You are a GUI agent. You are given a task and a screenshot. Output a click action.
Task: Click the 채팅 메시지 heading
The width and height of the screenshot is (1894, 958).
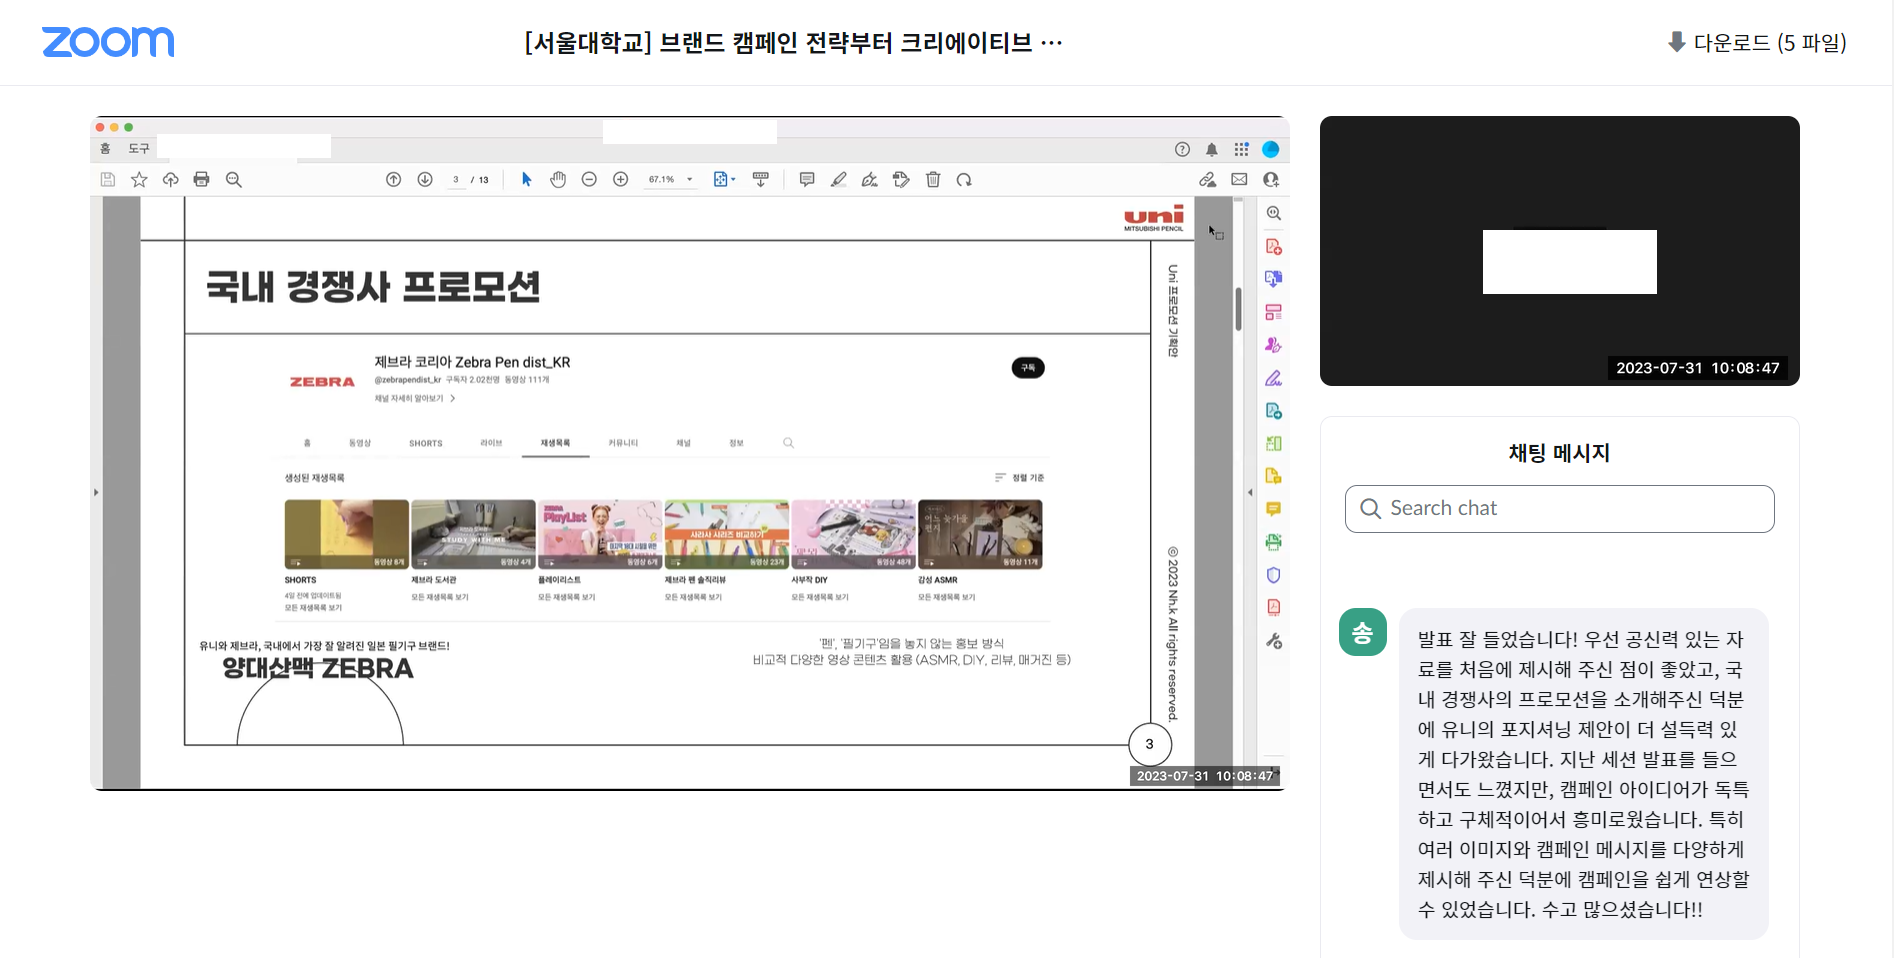click(1559, 453)
